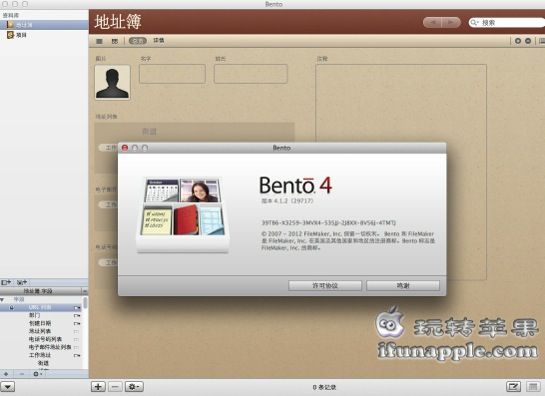Image resolution: width=545 pixels, height=396 pixels.
Task: Click the fields list scrollbar thumb
Action: point(85,303)
